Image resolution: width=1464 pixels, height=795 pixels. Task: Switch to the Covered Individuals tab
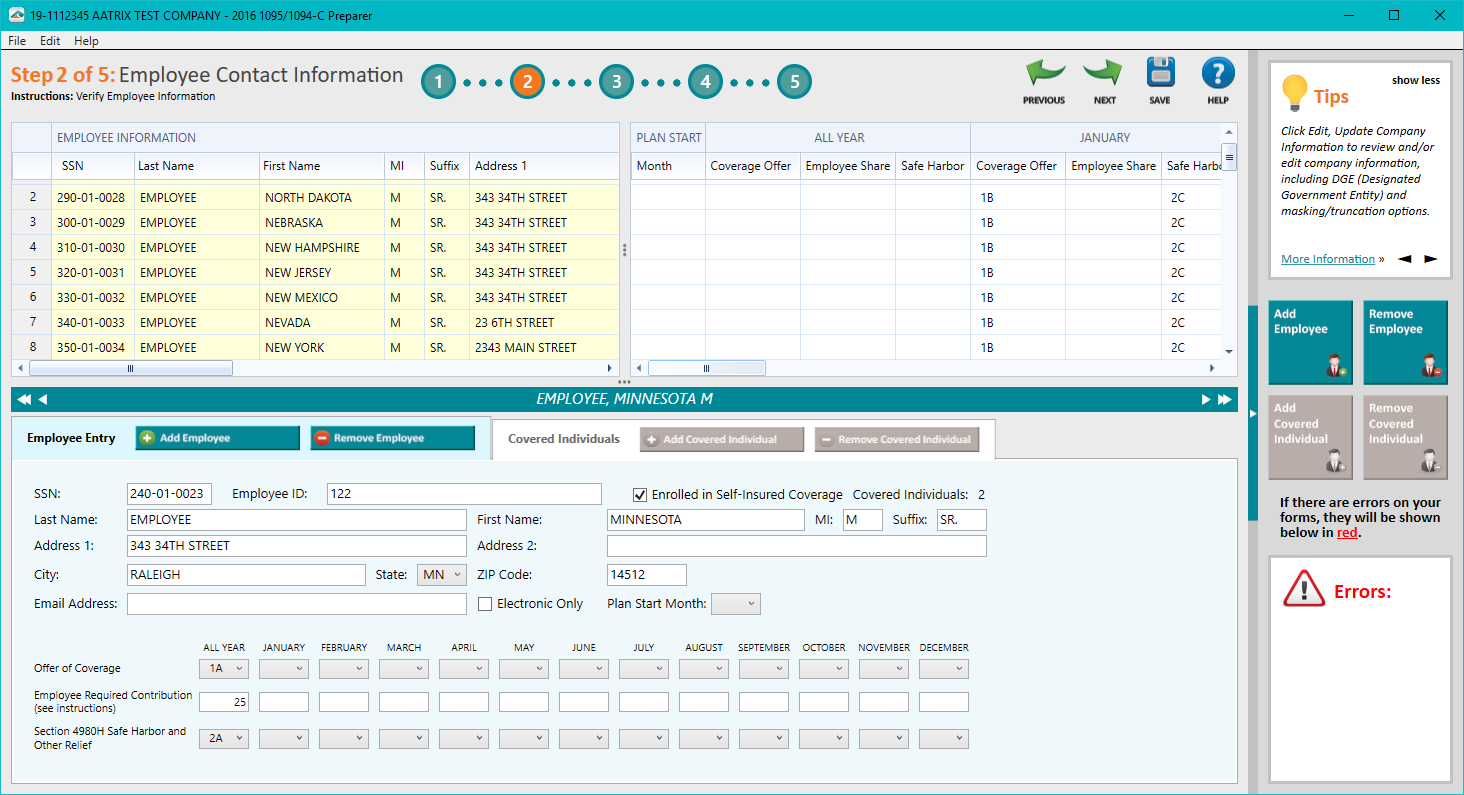point(564,438)
